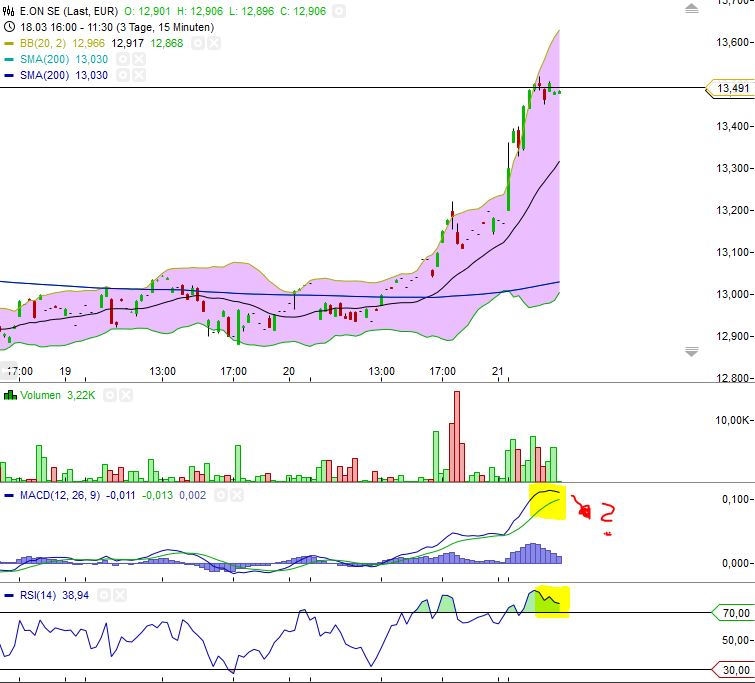Image resolution: width=755 pixels, height=683 pixels.
Task: Click the 13,491 current price tag
Action: [x=732, y=88]
